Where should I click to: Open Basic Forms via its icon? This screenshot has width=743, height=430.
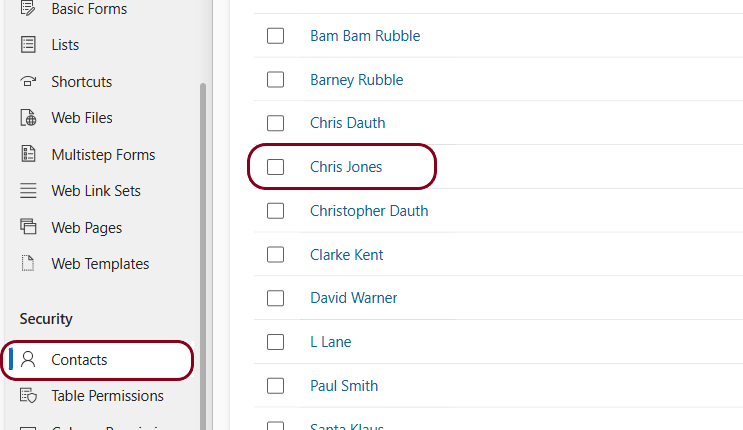click(x=28, y=8)
